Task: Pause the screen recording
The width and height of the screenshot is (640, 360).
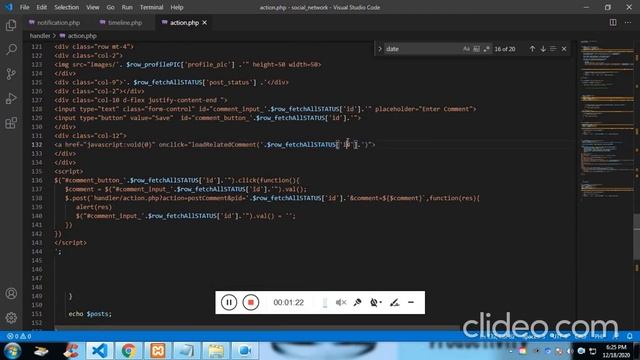Action: (x=229, y=302)
